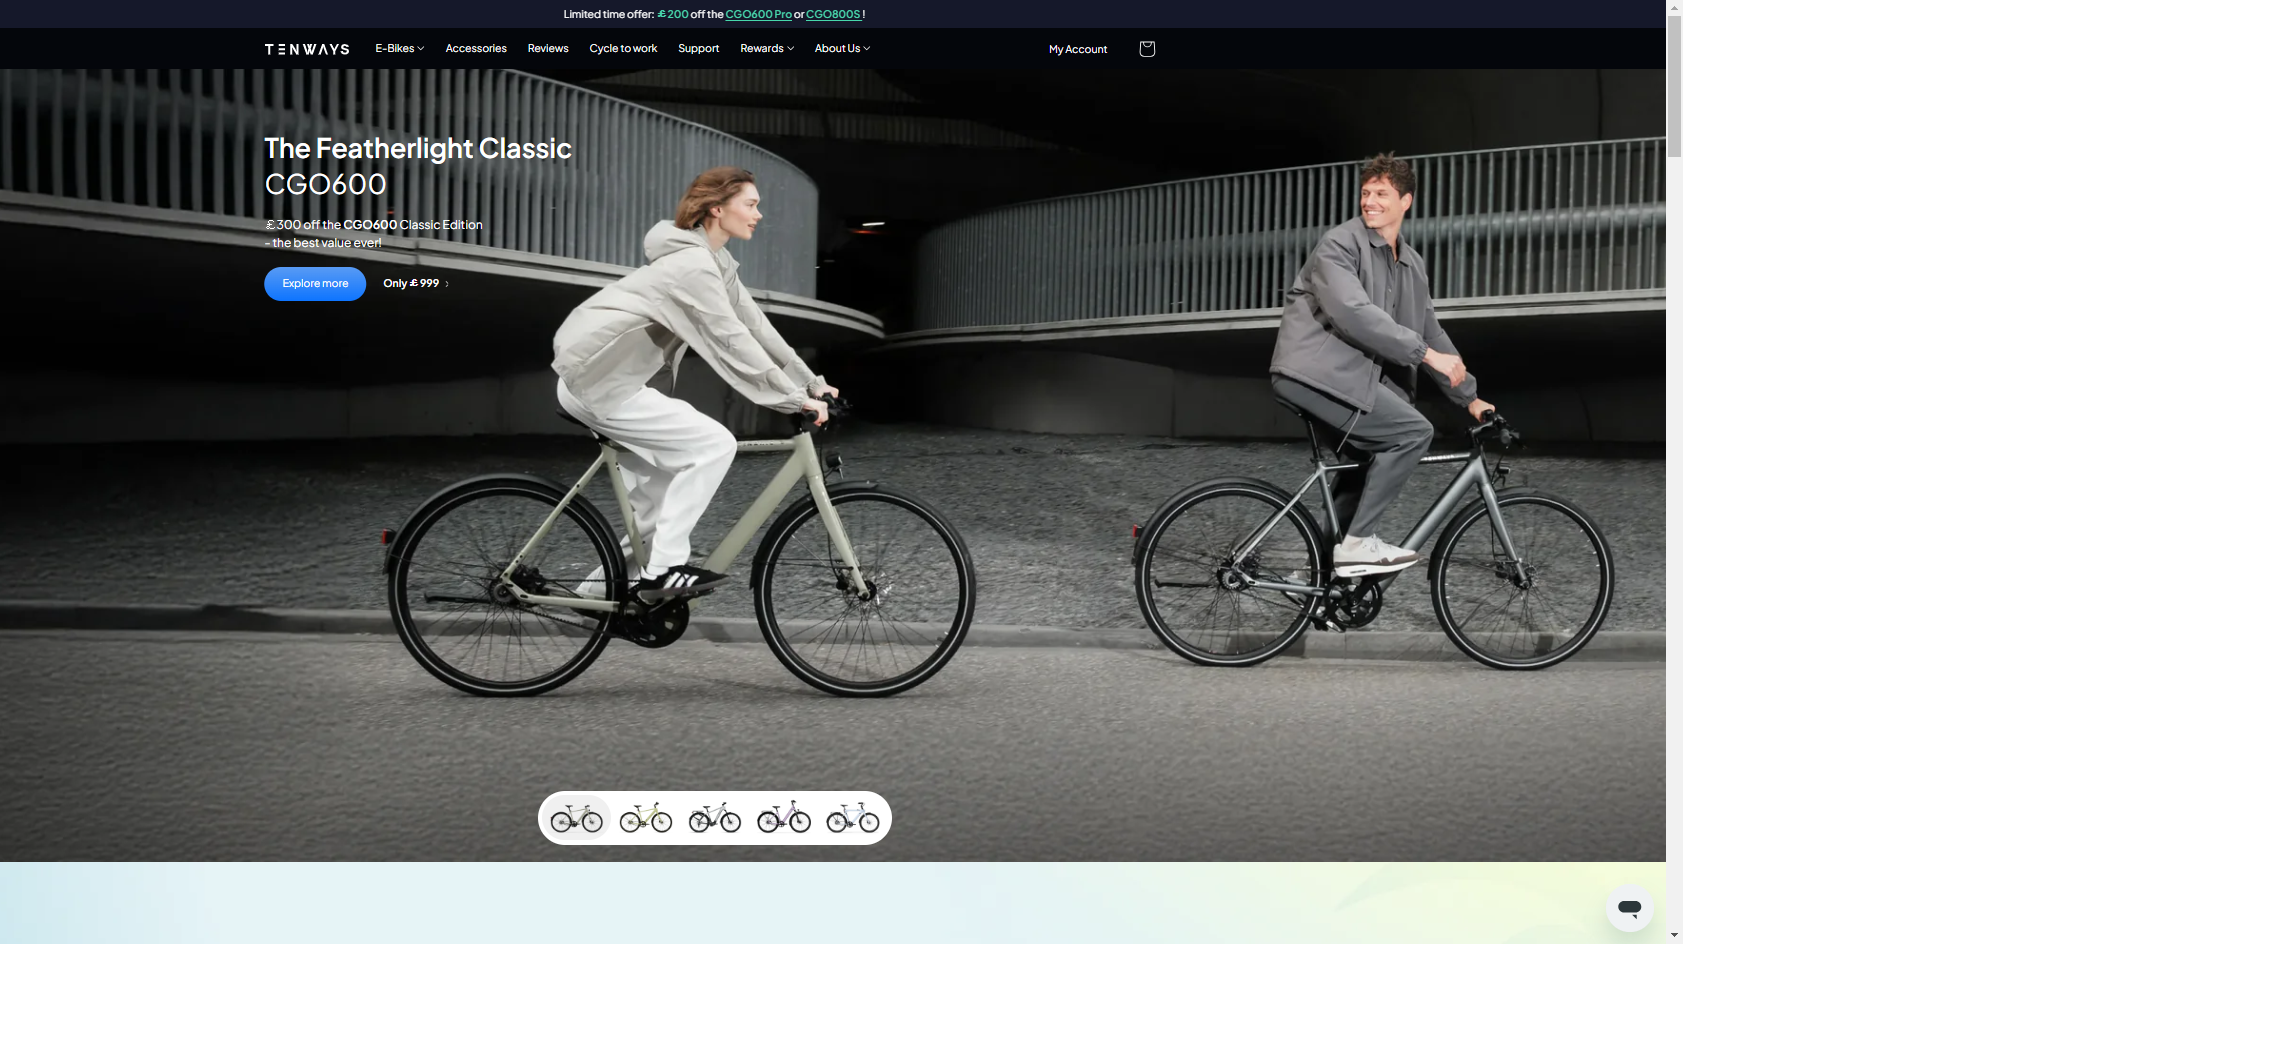Click the scrollbar down arrow

coord(1674,935)
